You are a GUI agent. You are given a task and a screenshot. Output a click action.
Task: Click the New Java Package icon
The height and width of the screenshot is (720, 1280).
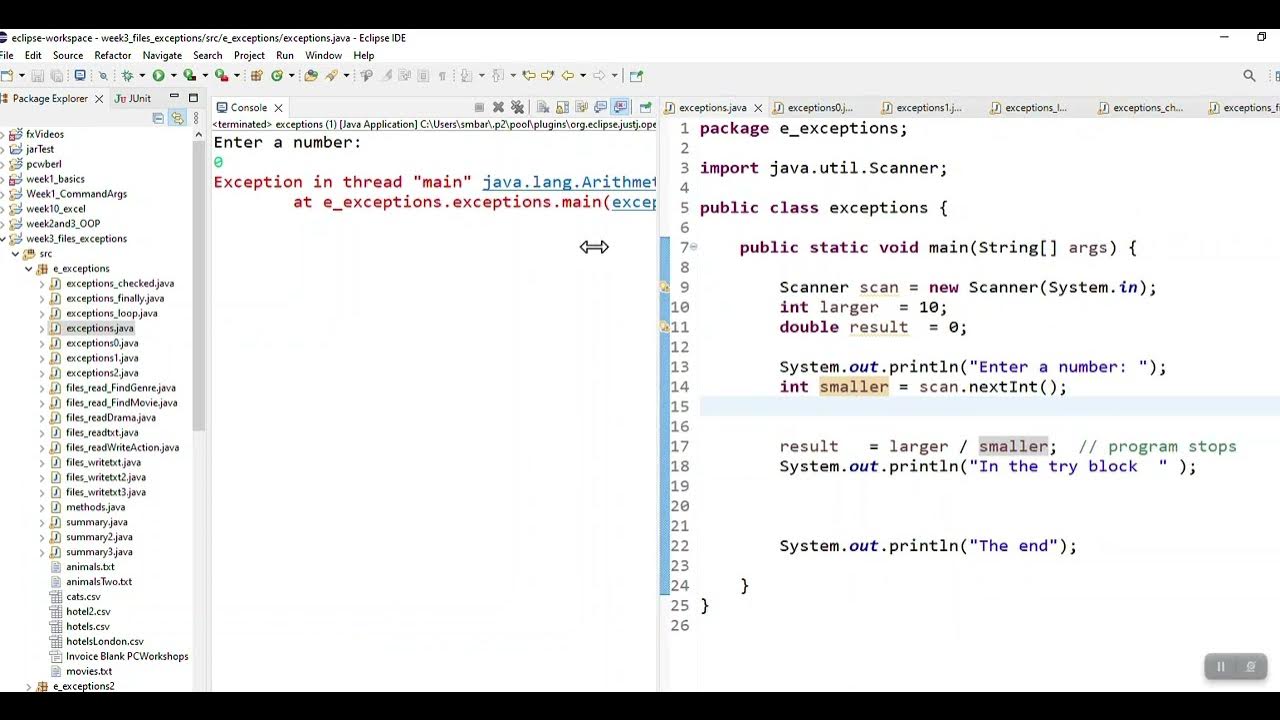256,75
